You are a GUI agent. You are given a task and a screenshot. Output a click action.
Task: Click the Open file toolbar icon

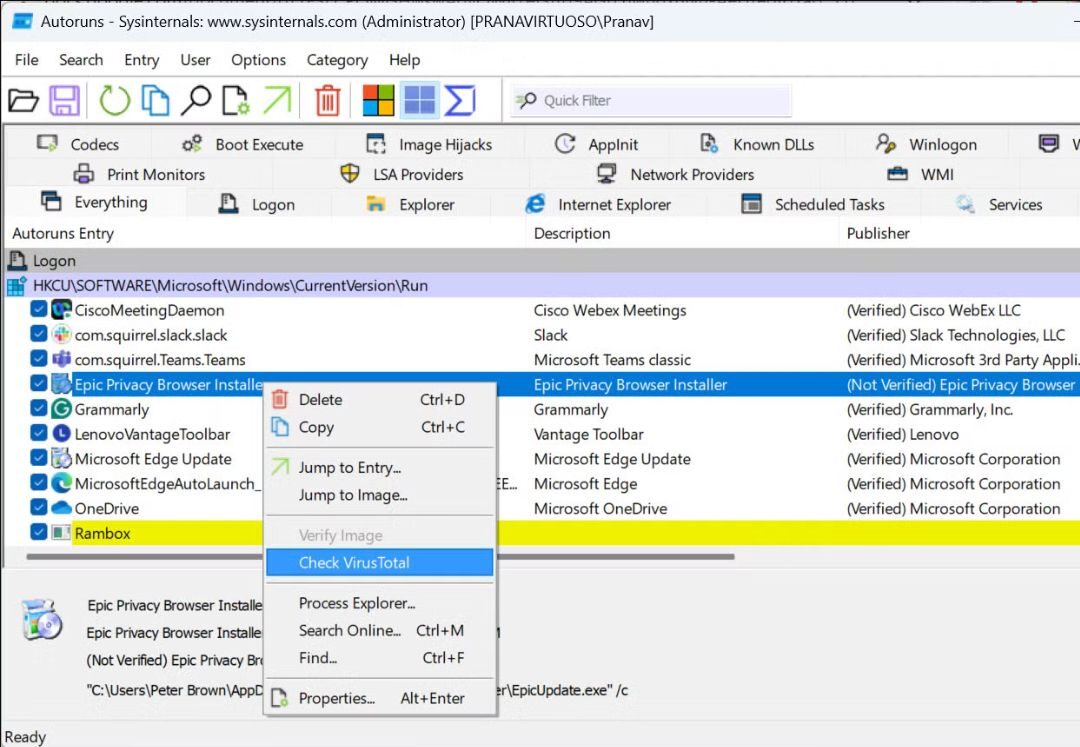(23, 100)
